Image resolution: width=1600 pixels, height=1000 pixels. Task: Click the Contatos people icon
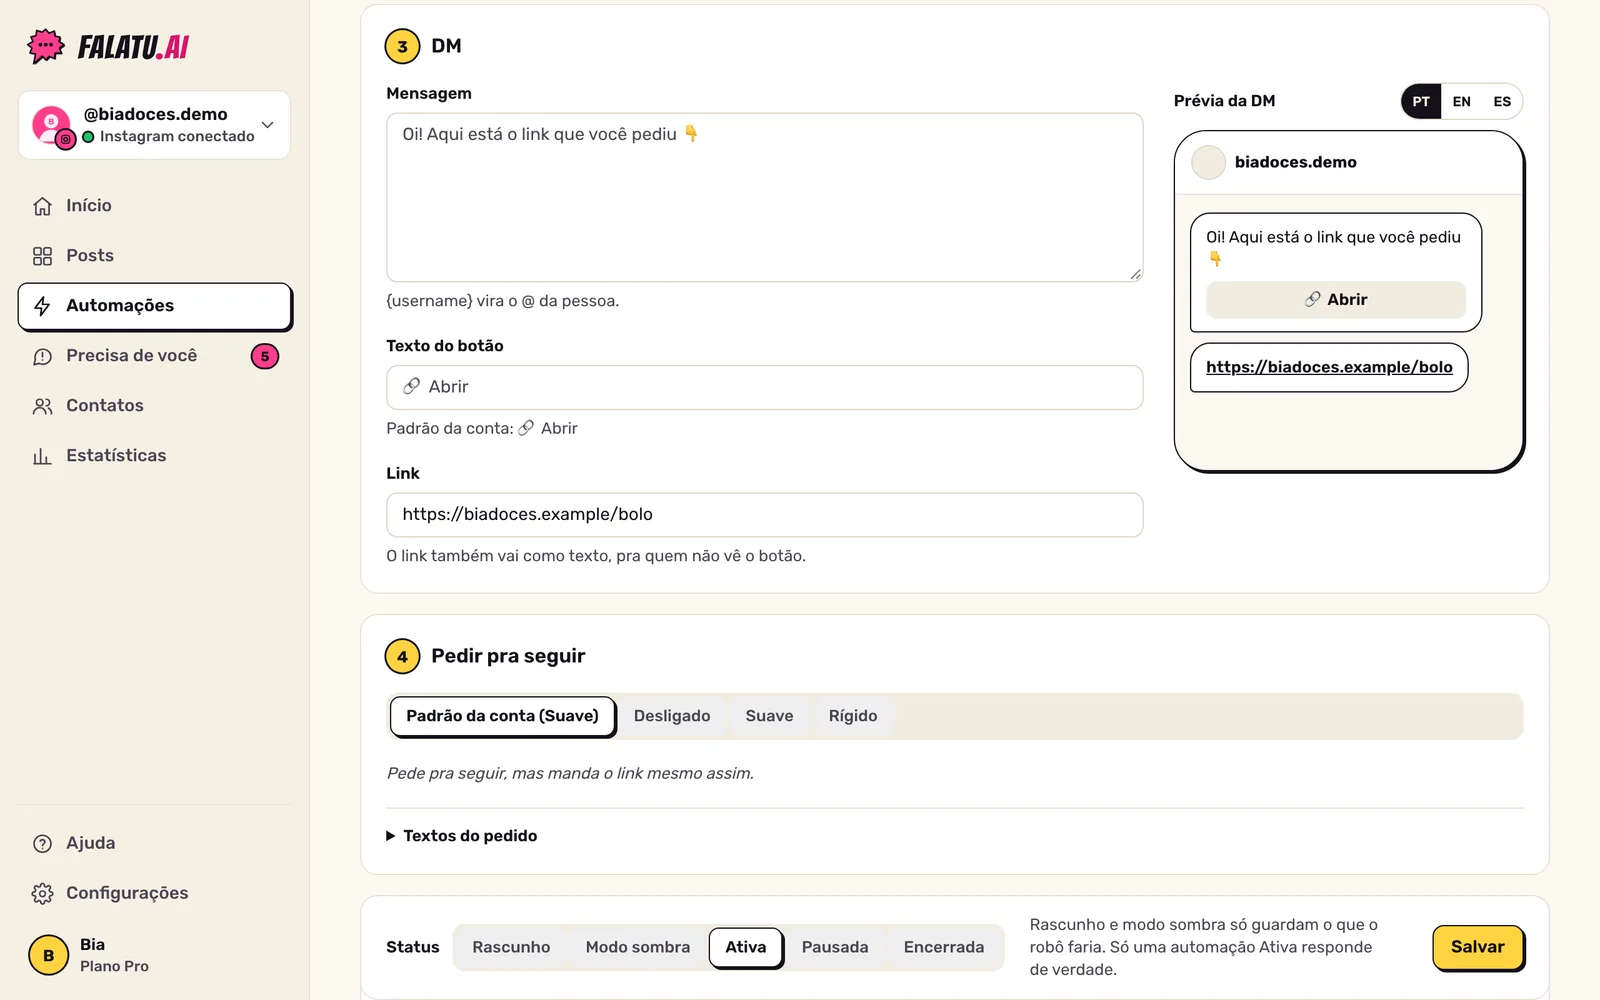click(42, 406)
